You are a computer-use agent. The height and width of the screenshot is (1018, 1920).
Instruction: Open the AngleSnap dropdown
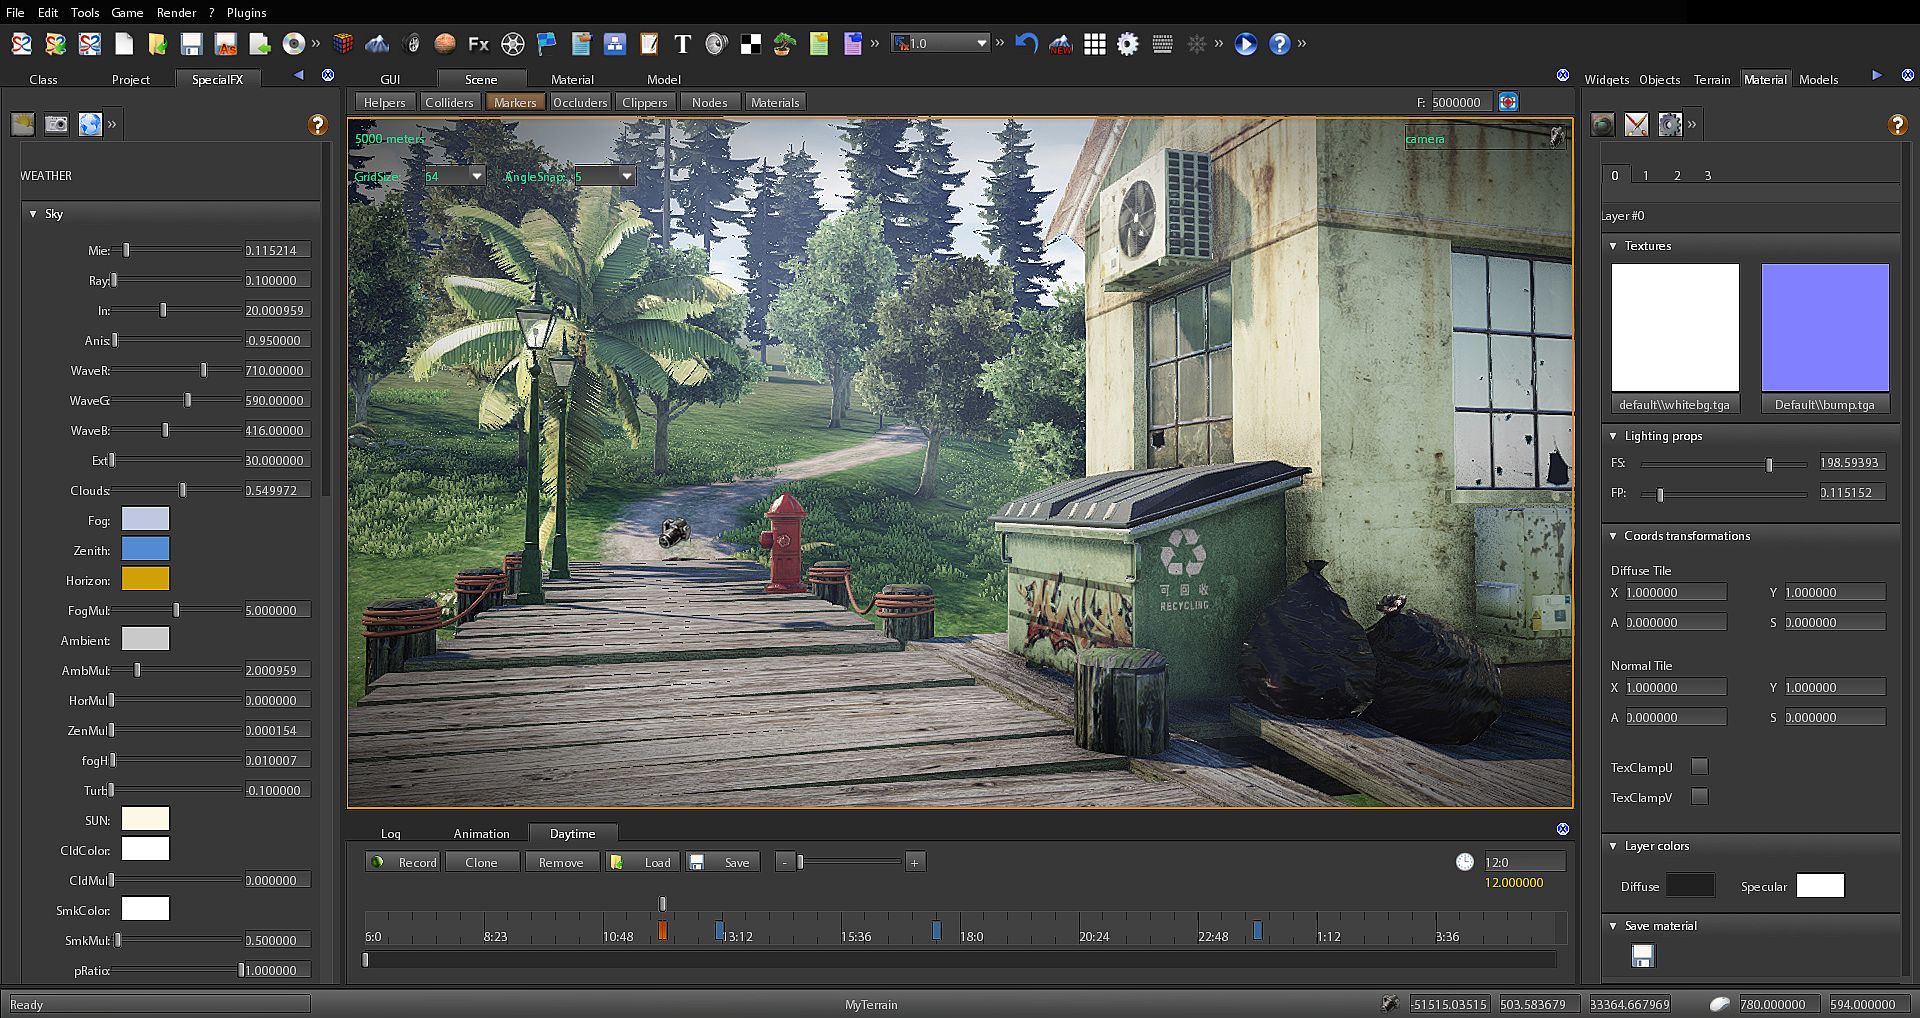click(x=626, y=176)
